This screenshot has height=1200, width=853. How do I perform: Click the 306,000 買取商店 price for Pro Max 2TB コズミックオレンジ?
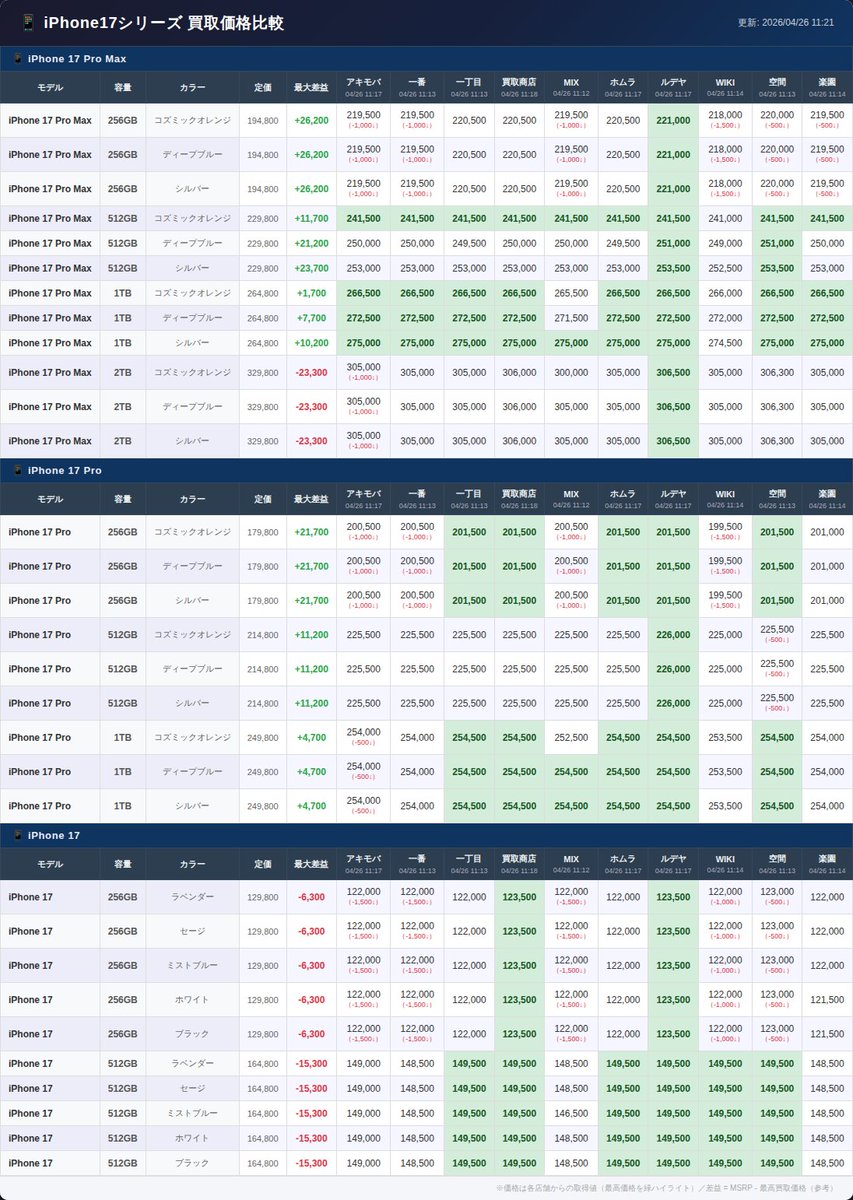tap(519, 373)
